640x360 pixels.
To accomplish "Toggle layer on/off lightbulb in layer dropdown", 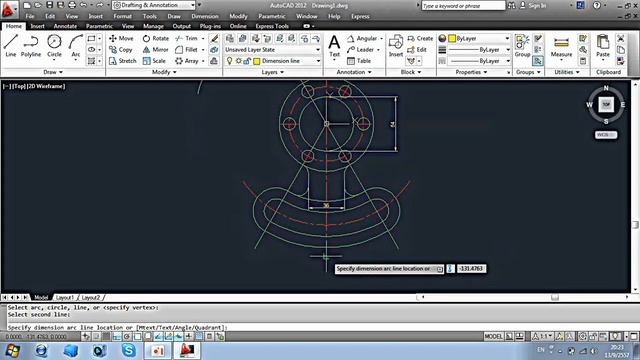I will coord(230,61).
